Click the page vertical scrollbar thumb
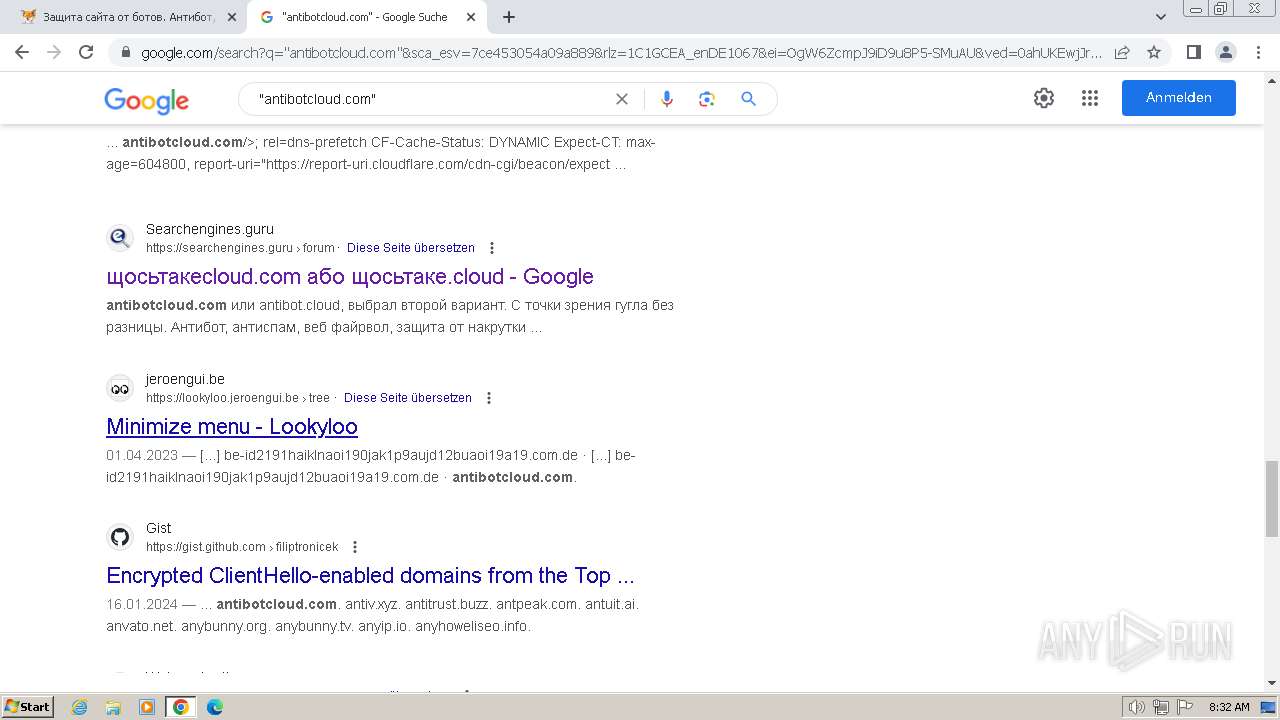The height and width of the screenshot is (720, 1280). (1272, 500)
